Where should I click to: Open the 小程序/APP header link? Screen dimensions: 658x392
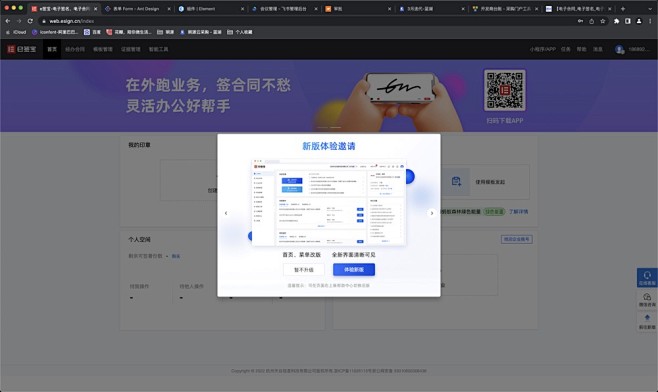coord(542,49)
